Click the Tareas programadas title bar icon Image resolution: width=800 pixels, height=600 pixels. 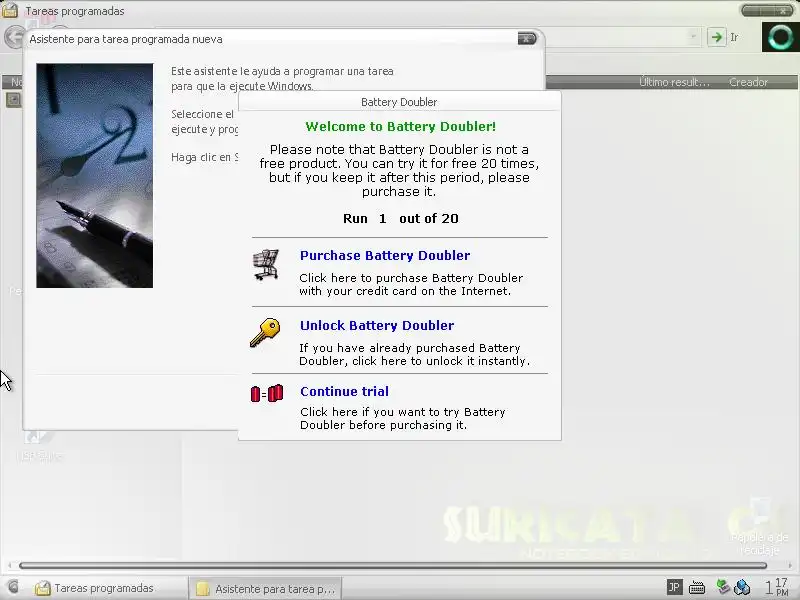pyautogui.click(x=10, y=10)
